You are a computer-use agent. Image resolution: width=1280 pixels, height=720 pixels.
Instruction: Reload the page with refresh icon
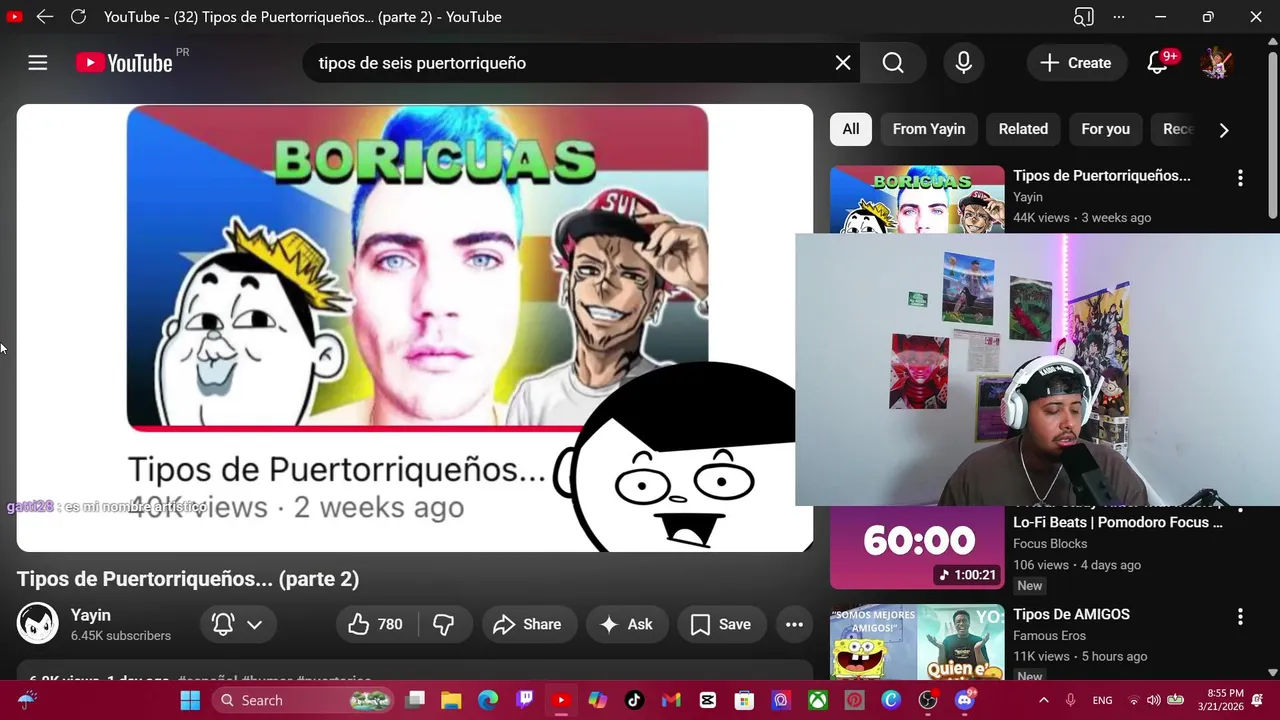click(78, 17)
